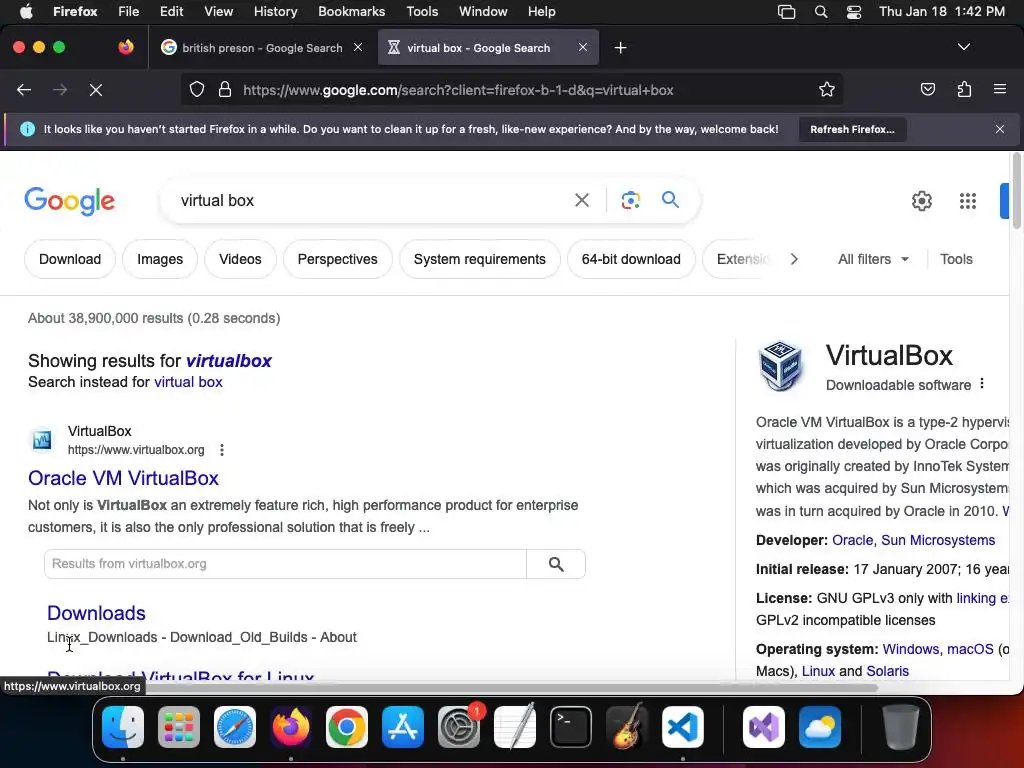Open the View menu
Image resolution: width=1024 pixels, height=768 pixels.
[x=218, y=12]
